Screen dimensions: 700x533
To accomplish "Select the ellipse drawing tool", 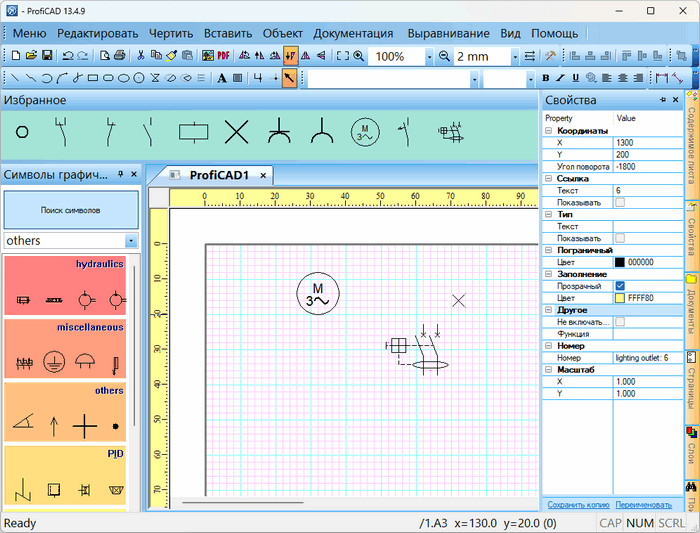I will [124, 77].
